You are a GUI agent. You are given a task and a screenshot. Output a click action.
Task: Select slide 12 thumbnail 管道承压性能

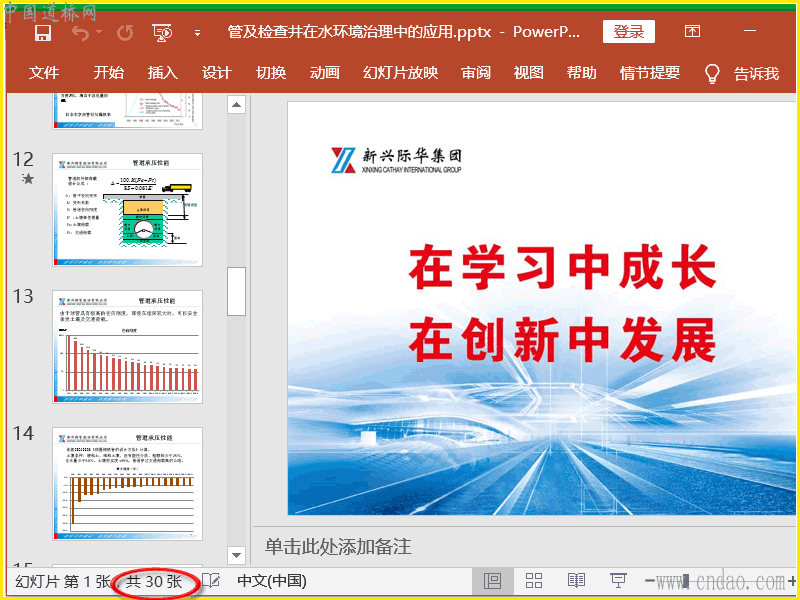[x=128, y=210]
